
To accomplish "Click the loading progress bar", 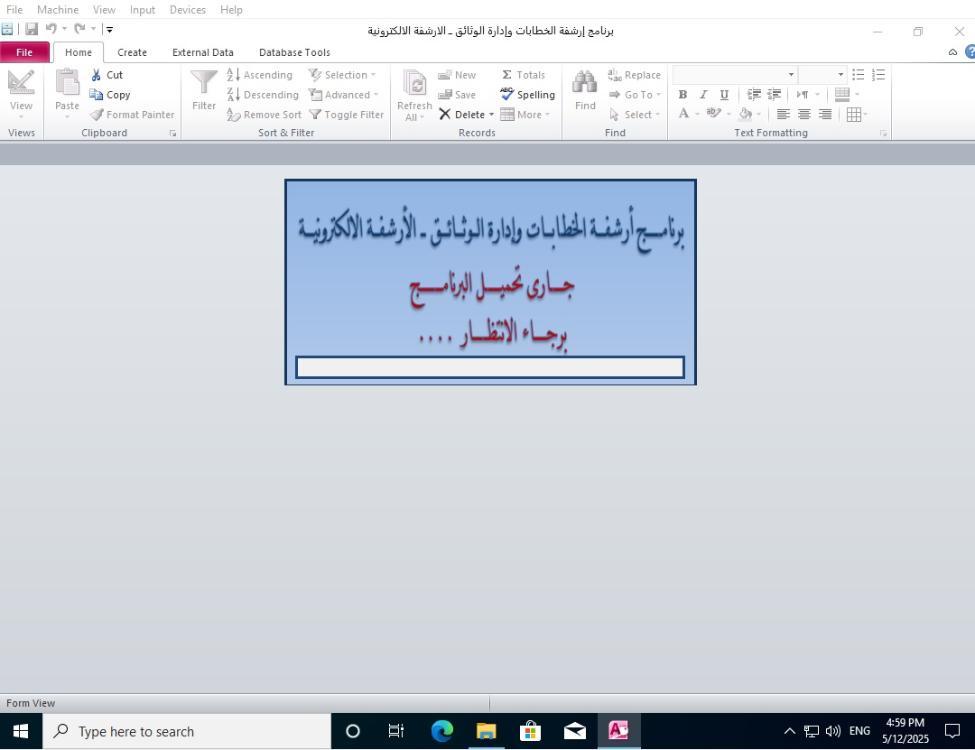I will pos(490,367).
